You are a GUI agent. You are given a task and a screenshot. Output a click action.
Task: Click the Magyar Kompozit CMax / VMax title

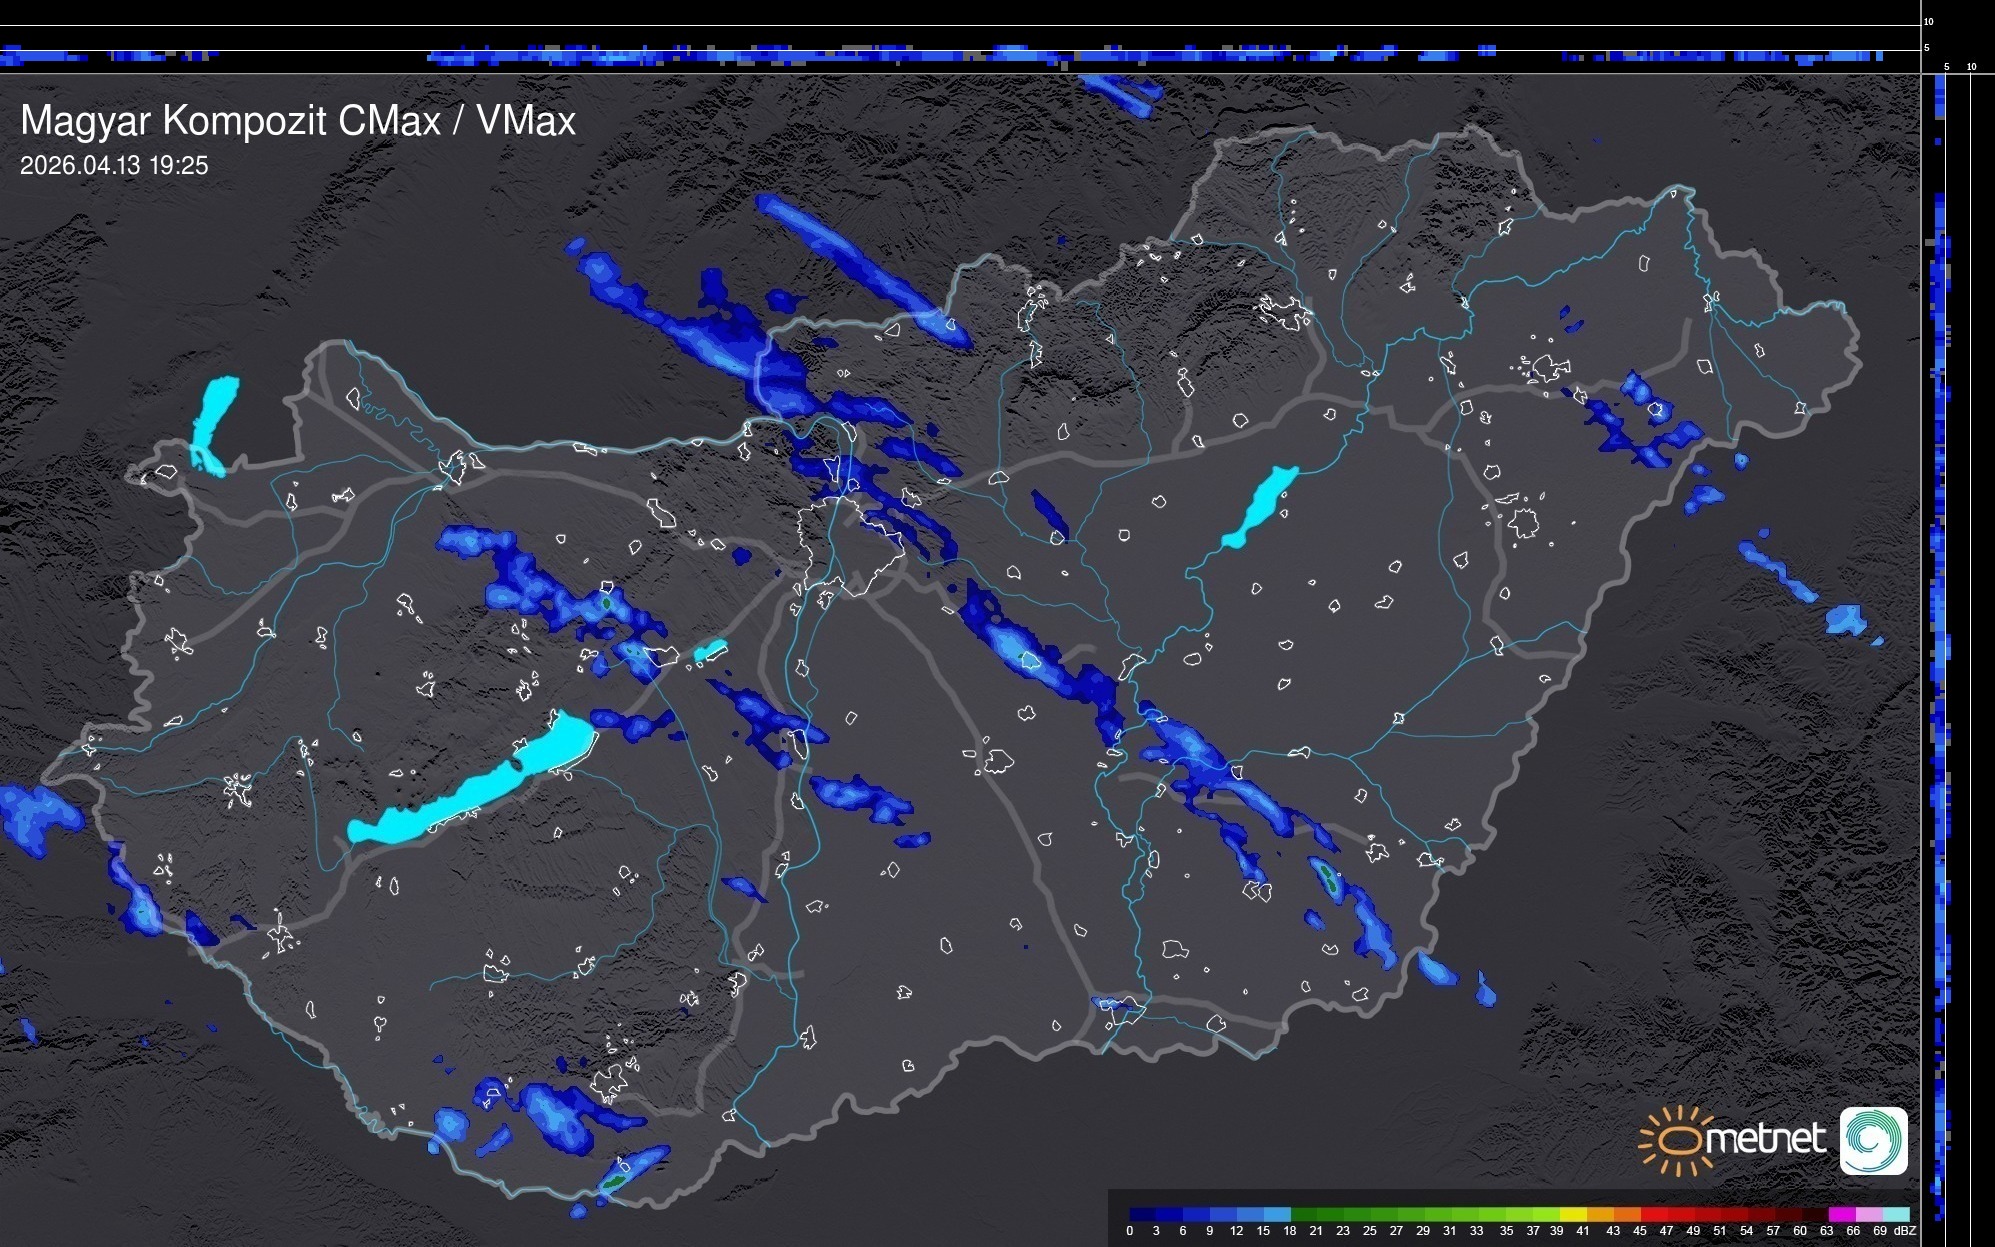[x=298, y=121]
